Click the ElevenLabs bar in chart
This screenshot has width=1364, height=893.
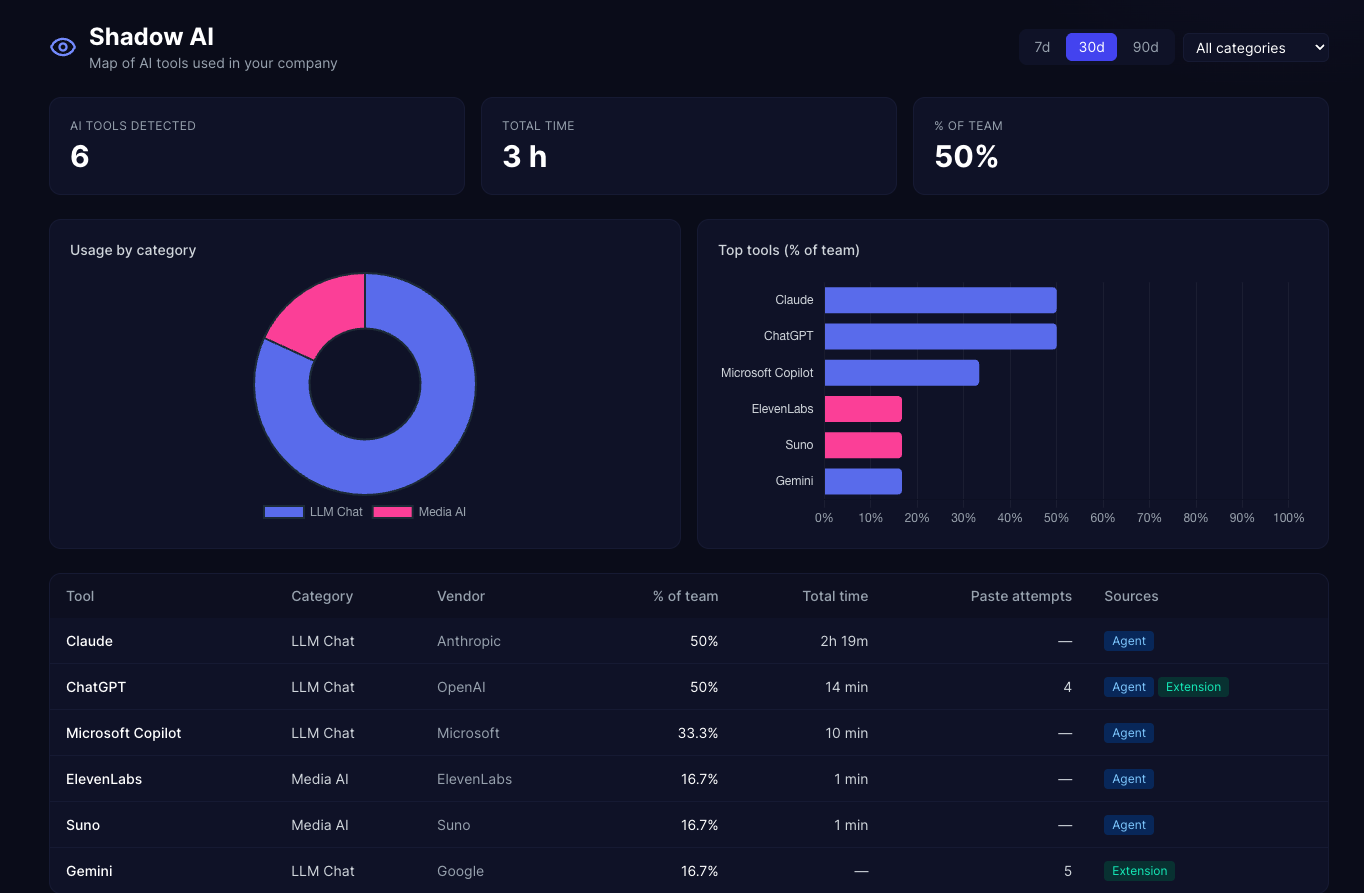863,409
